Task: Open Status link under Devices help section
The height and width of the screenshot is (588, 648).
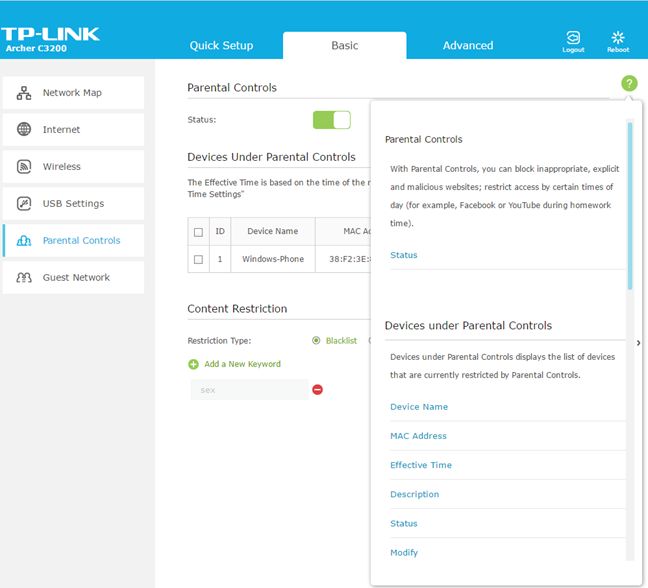Action: click(404, 524)
